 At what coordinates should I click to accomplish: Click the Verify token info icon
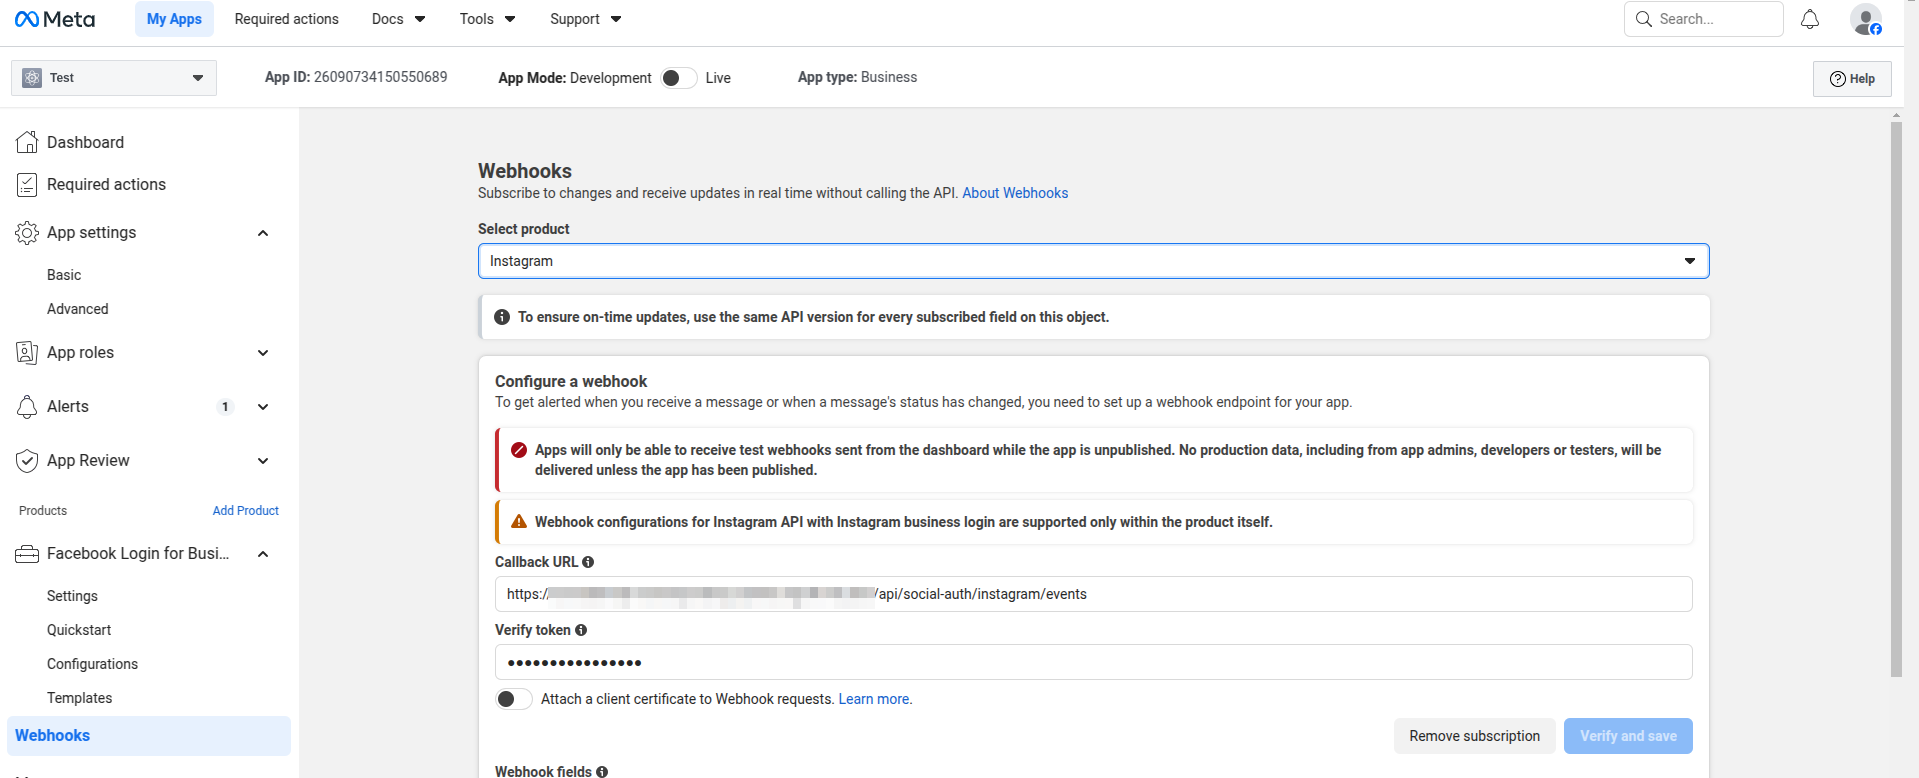581,630
